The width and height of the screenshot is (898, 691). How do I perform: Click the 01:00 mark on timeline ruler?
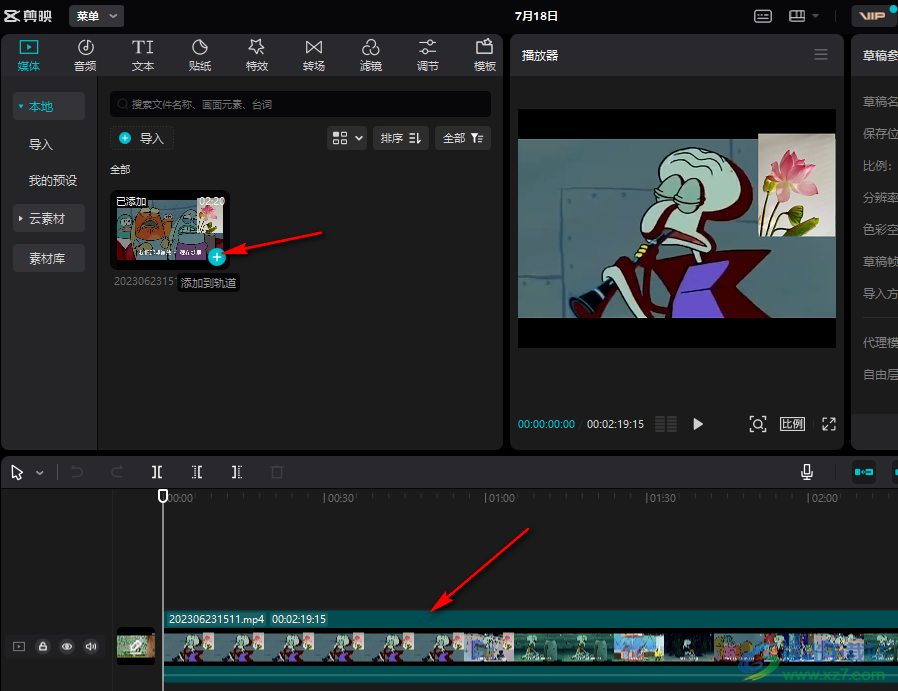click(x=501, y=498)
